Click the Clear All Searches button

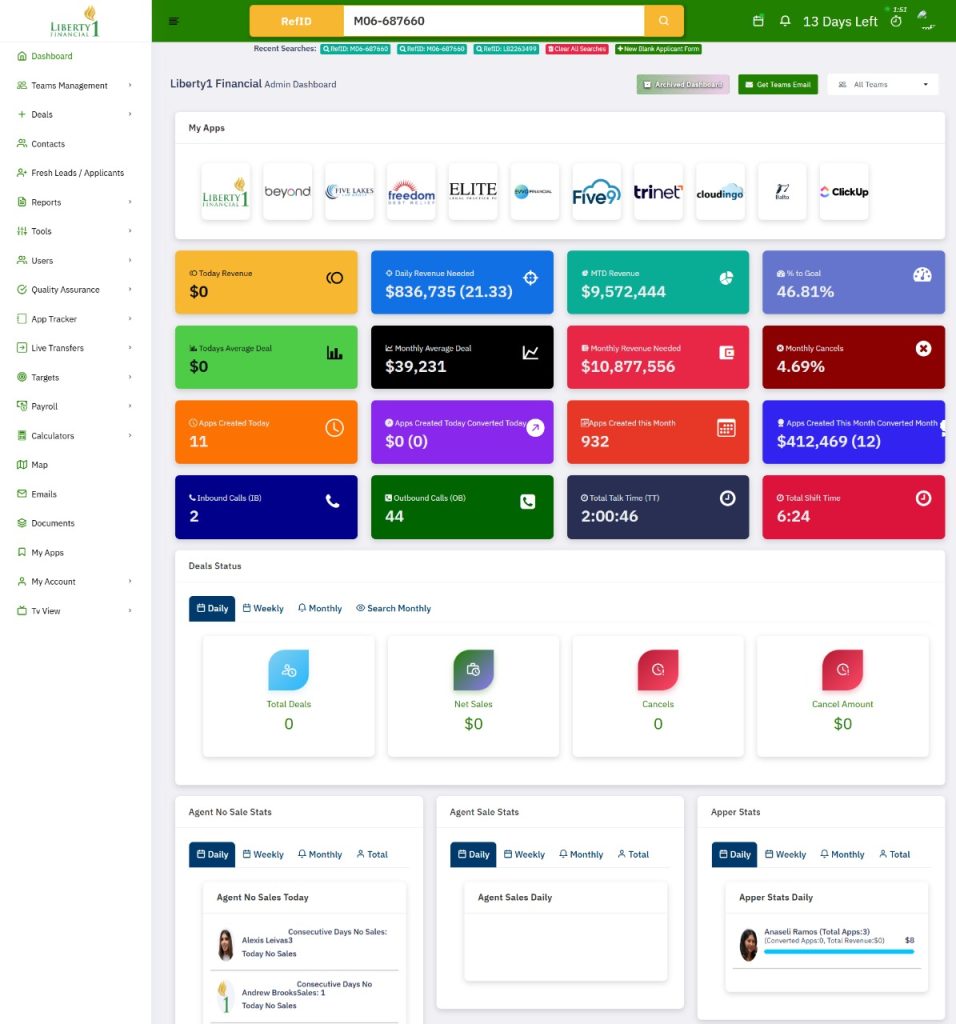tap(577, 49)
